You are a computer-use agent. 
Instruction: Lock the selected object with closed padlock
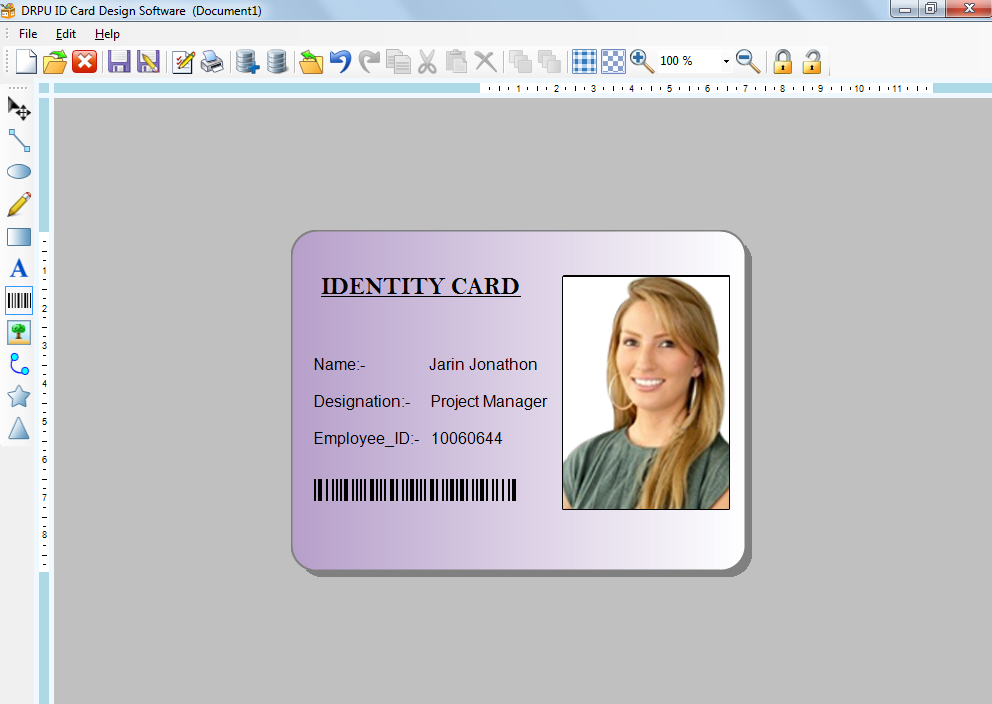click(x=782, y=62)
